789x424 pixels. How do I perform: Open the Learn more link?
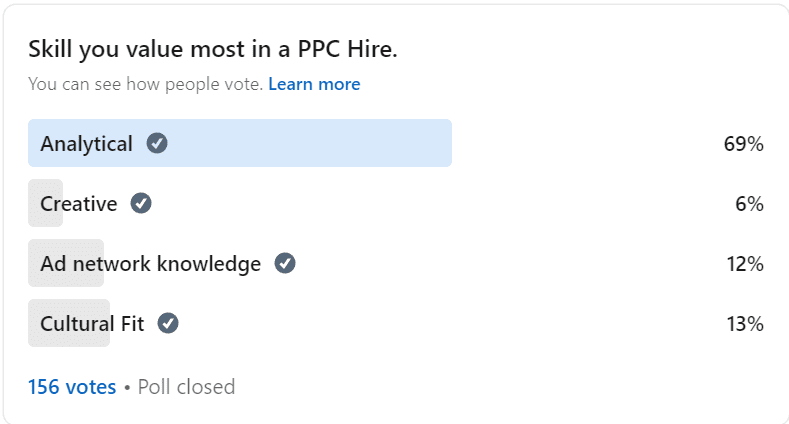(x=314, y=84)
